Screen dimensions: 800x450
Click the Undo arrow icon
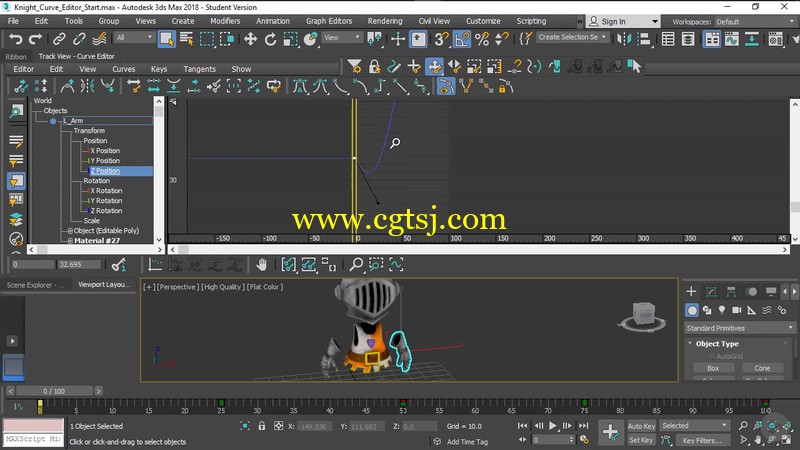[16, 39]
